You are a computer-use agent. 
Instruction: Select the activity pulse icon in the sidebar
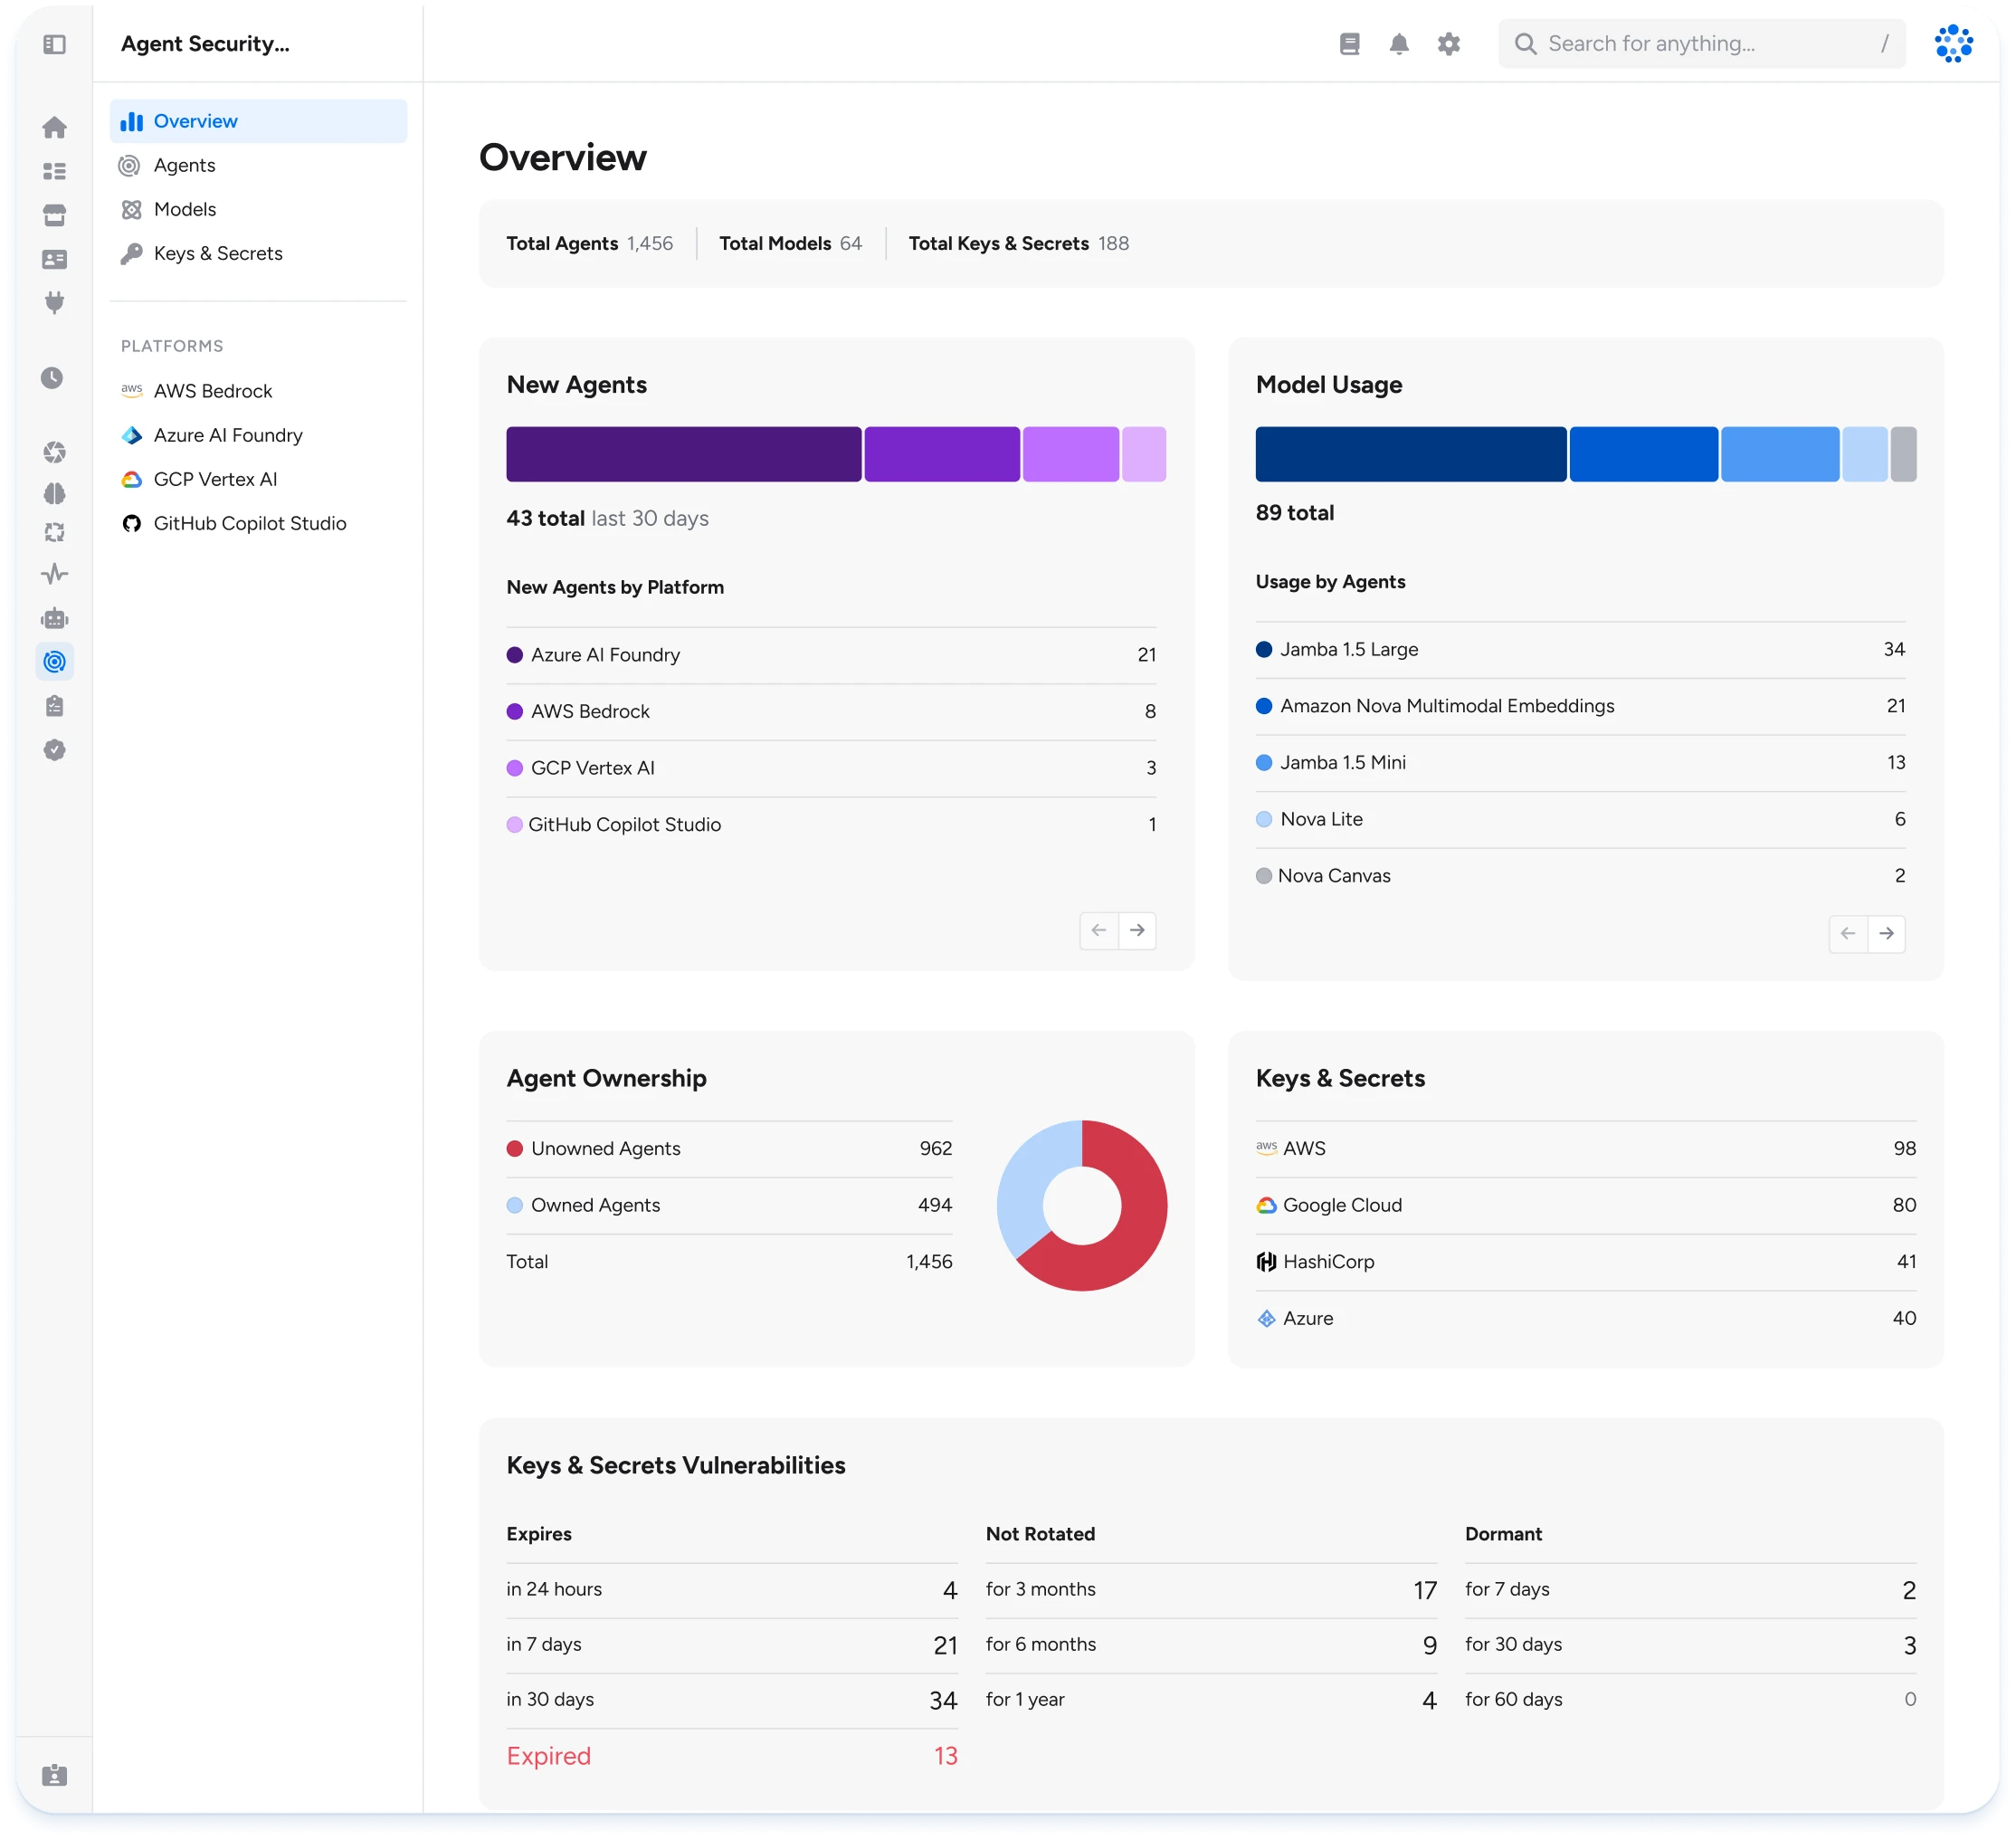pyautogui.click(x=55, y=573)
